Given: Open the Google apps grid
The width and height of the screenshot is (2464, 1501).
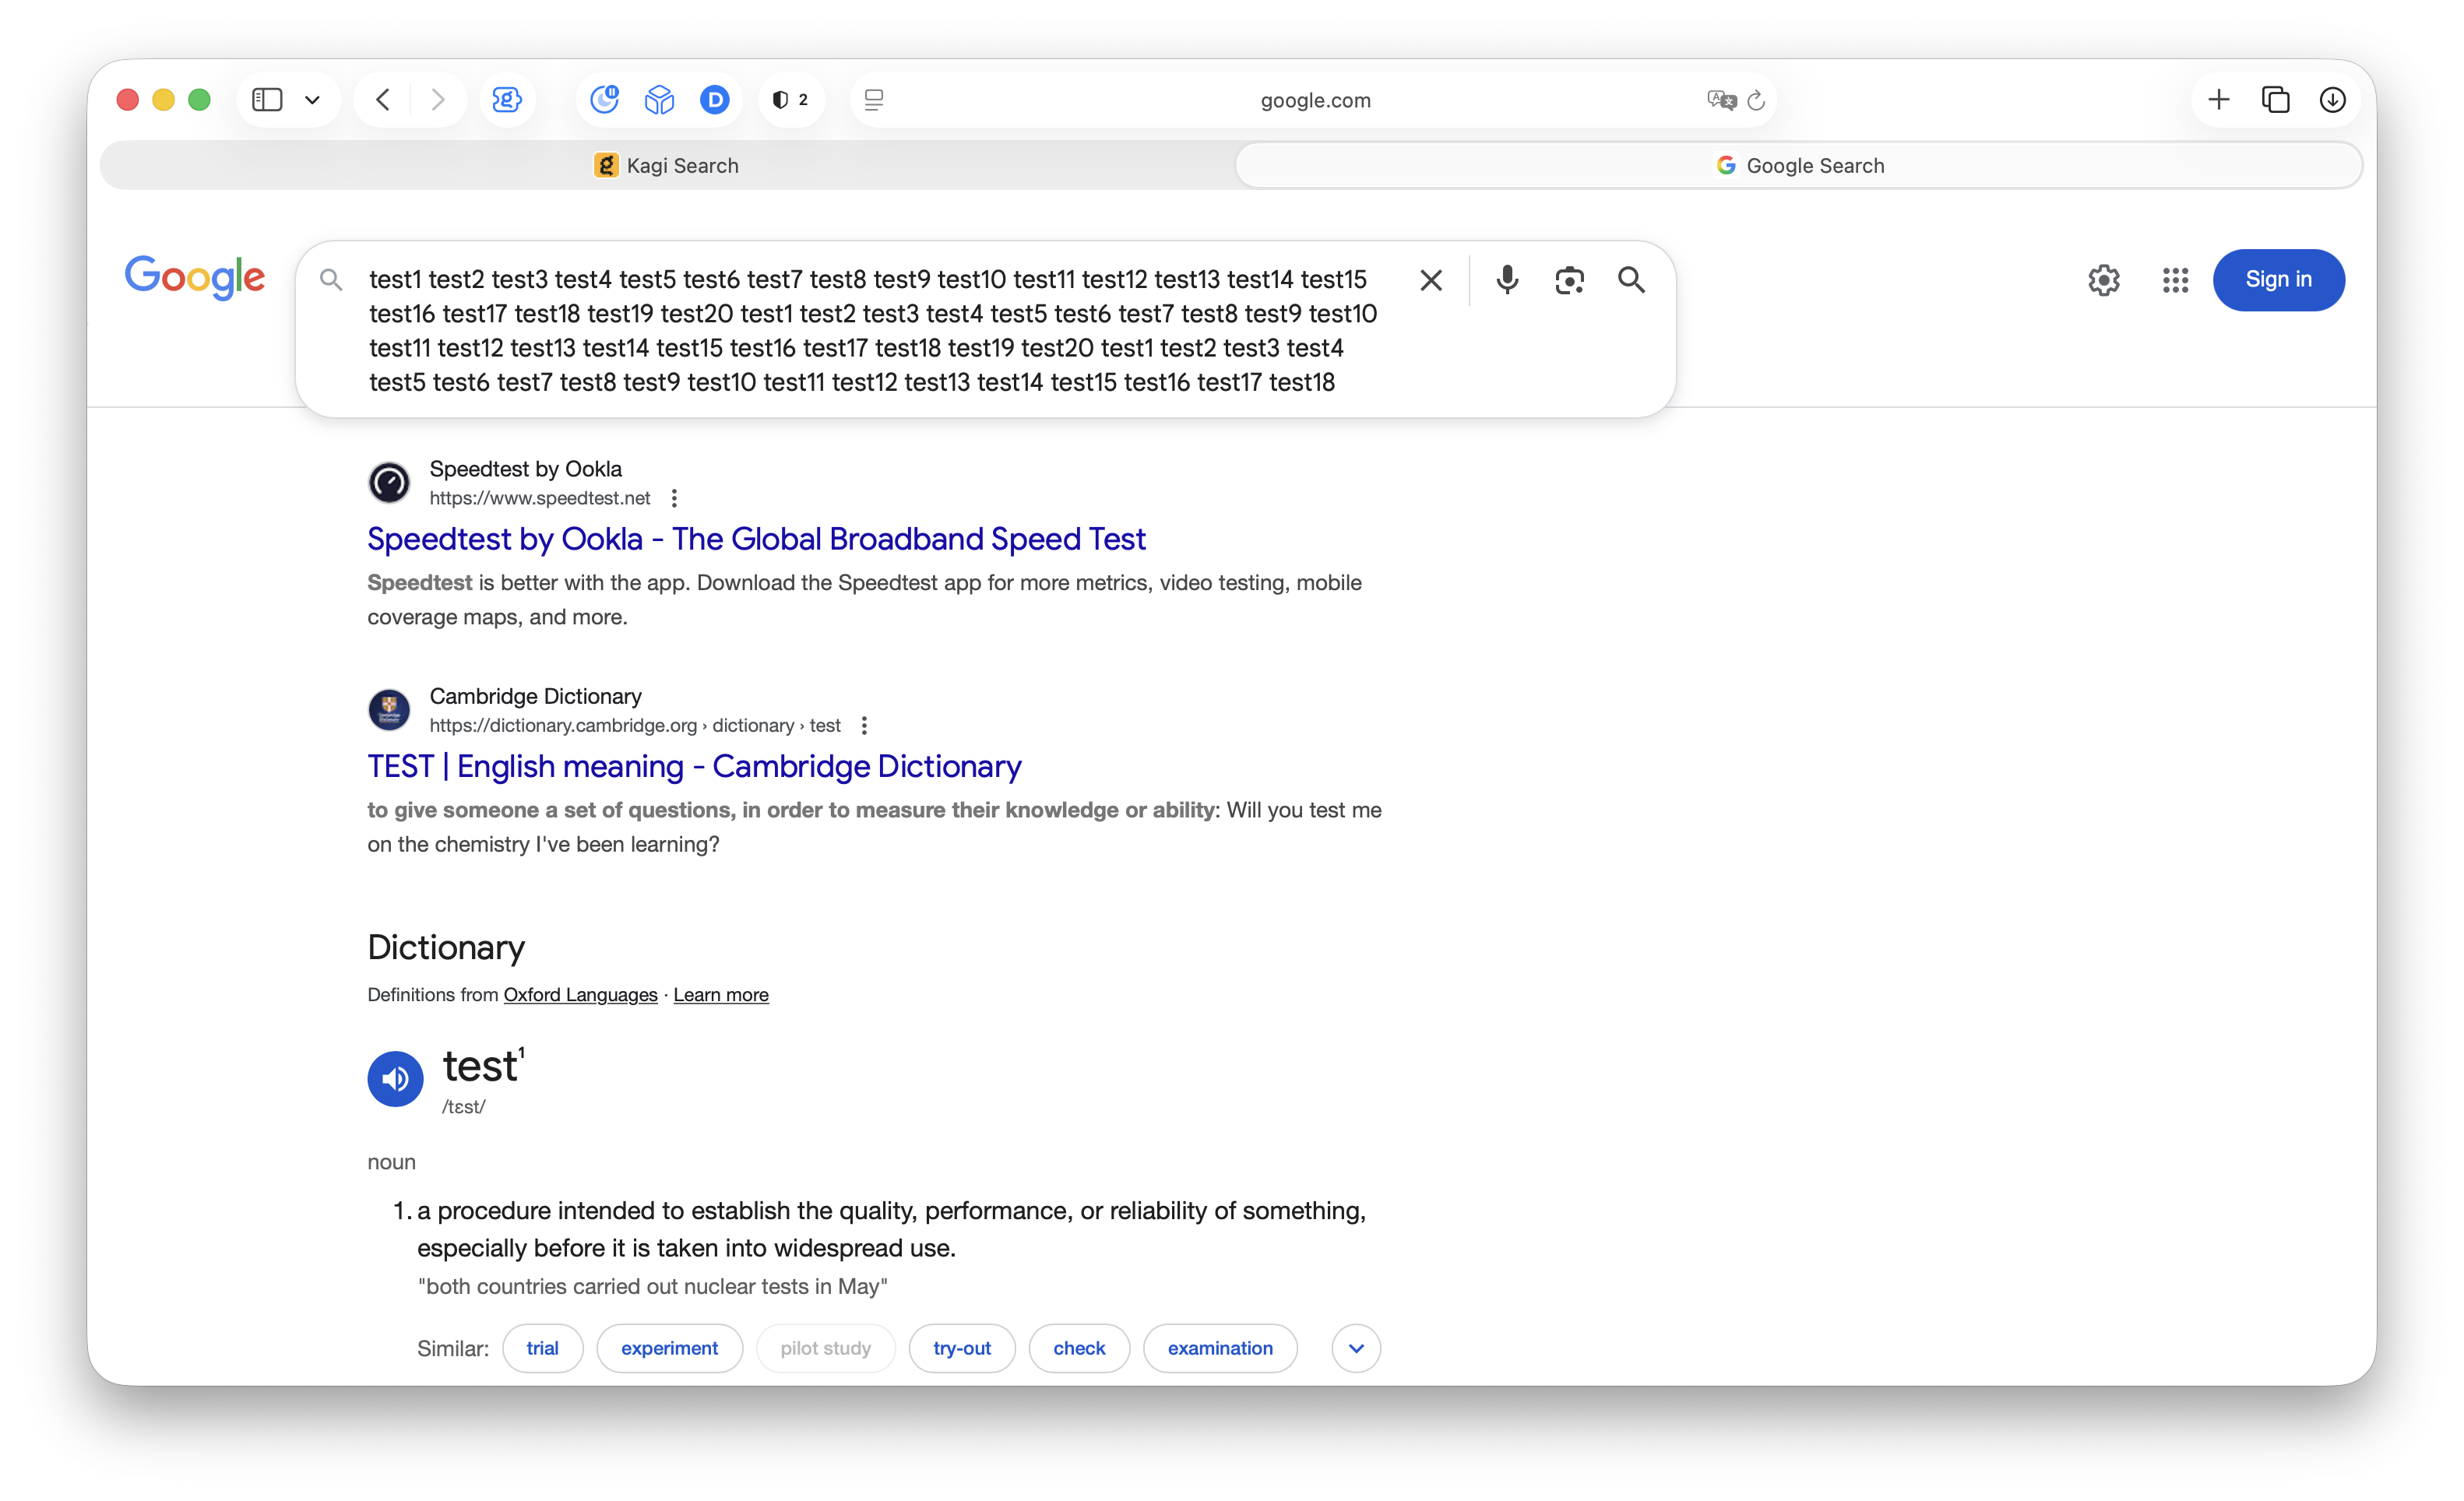Looking at the screenshot, I should point(2175,280).
